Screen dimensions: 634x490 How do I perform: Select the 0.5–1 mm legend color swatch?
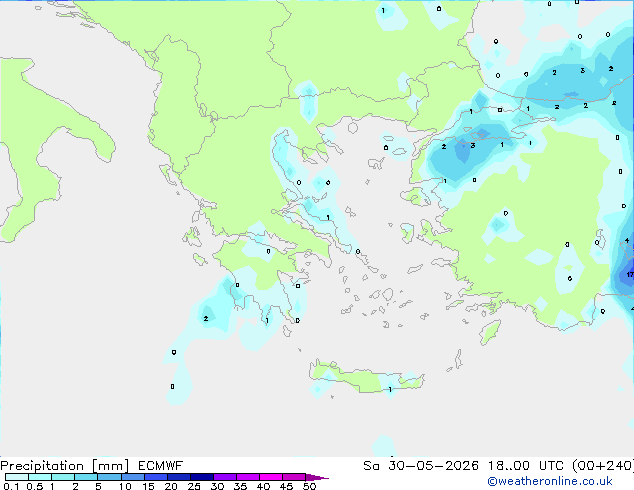click(x=40, y=477)
